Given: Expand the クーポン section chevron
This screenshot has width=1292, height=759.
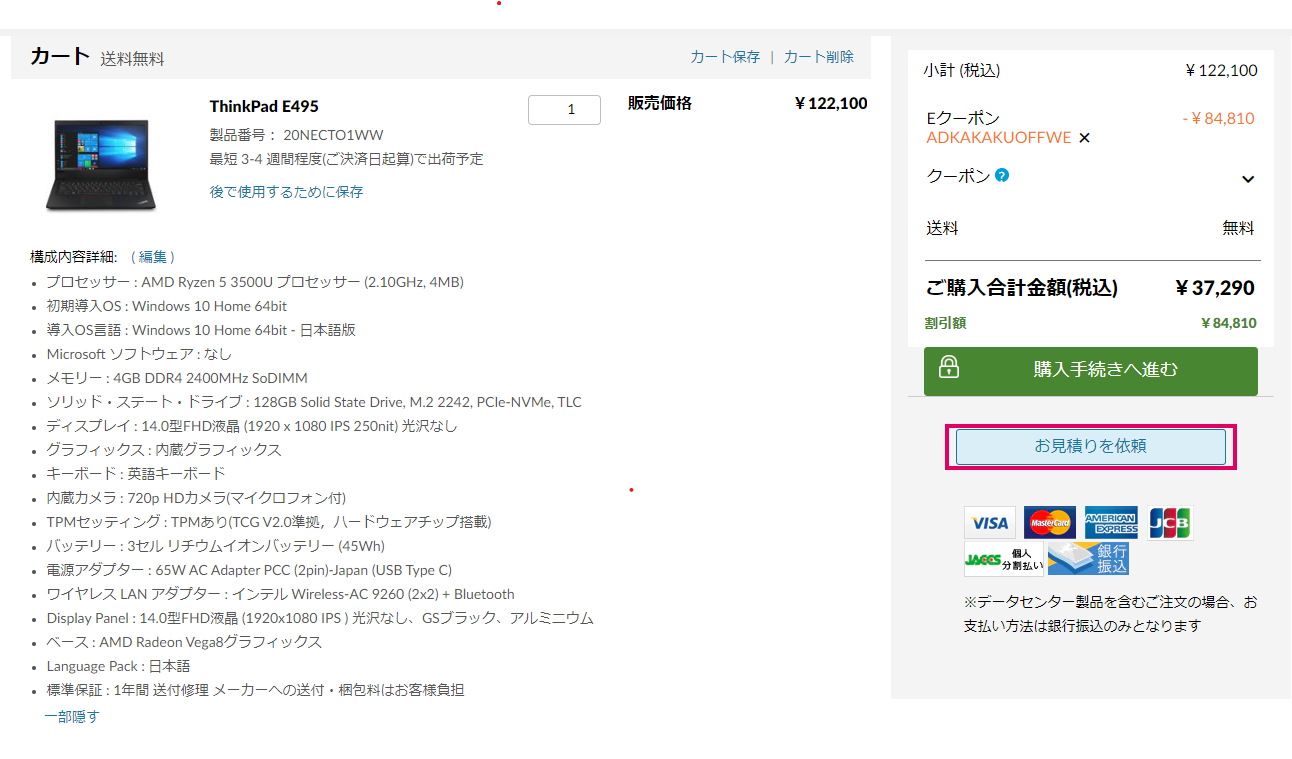Looking at the screenshot, I should (x=1247, y=179).
